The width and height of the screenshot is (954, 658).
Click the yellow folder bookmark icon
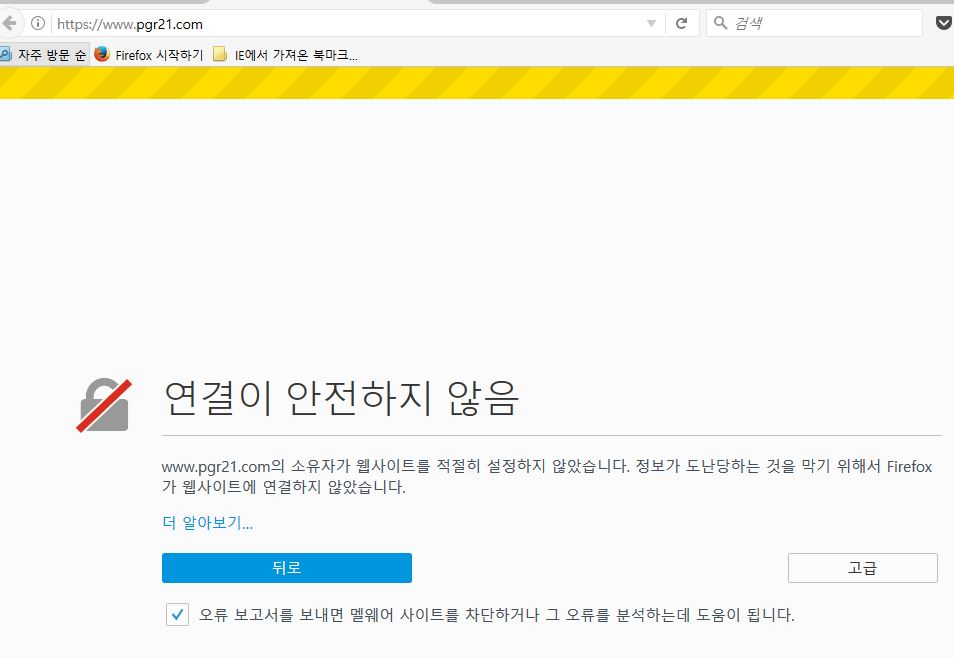point(220,55)
